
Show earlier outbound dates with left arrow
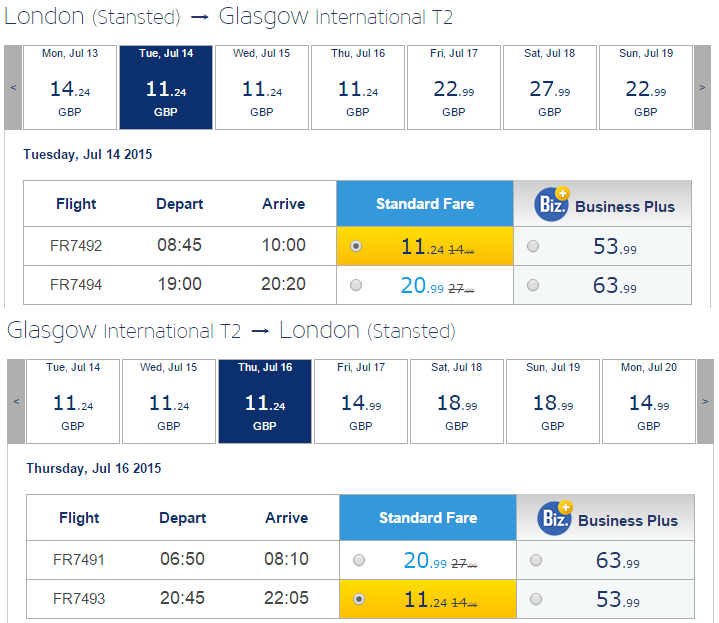click(13, 87)
